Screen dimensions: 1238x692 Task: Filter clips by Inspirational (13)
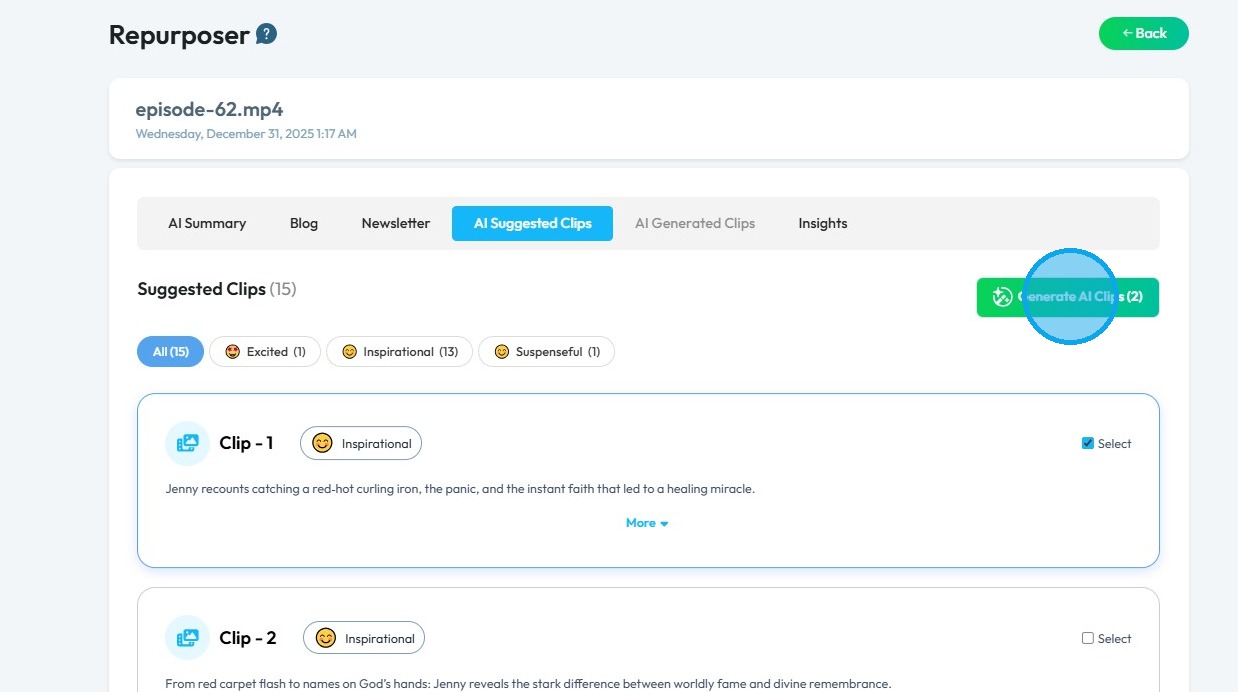click(x=399, y=352)
